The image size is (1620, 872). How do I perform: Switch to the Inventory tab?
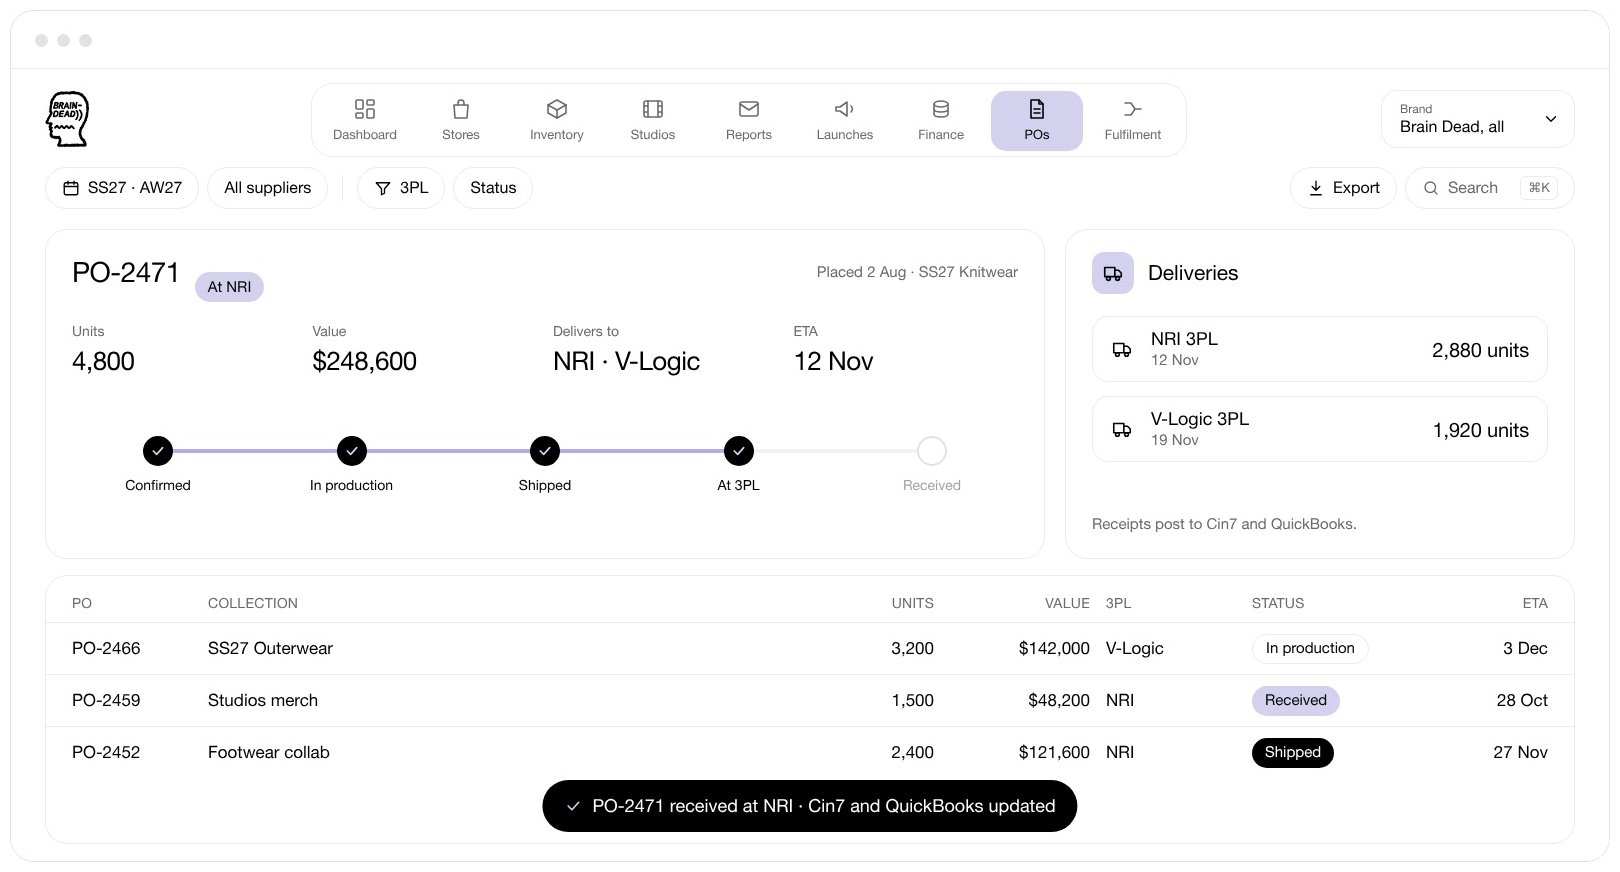pyautogui.click(x=557, y=120)
